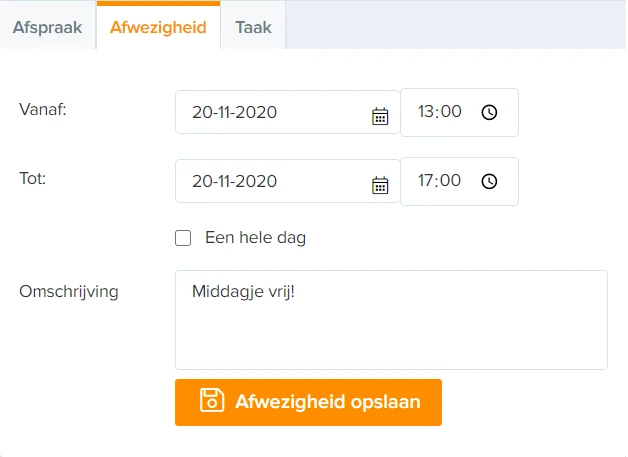Click the 'Omschrijving' label

click(69, 292)
